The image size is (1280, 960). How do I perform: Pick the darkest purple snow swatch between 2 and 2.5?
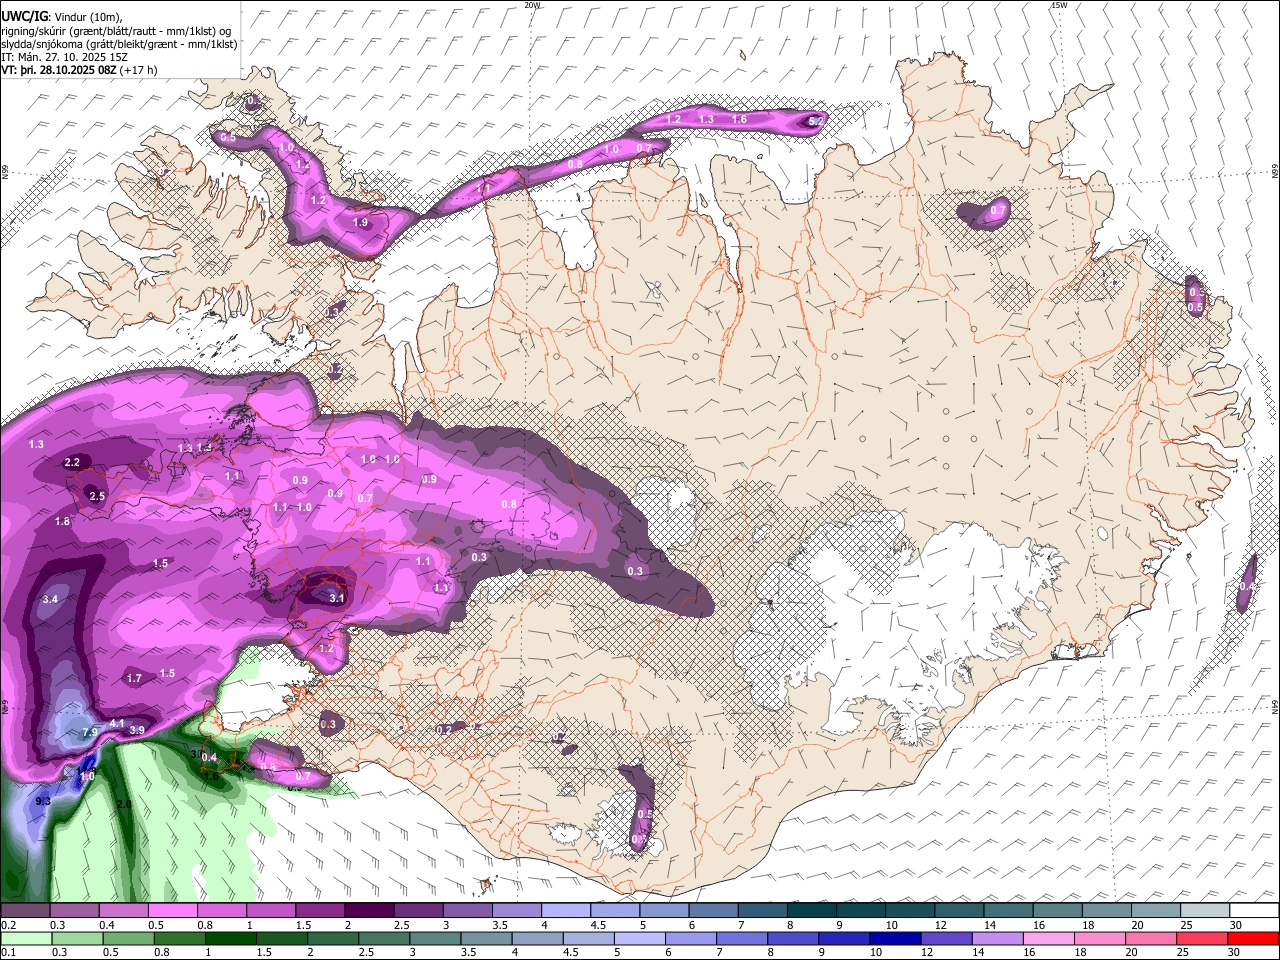tap(370, 910)
